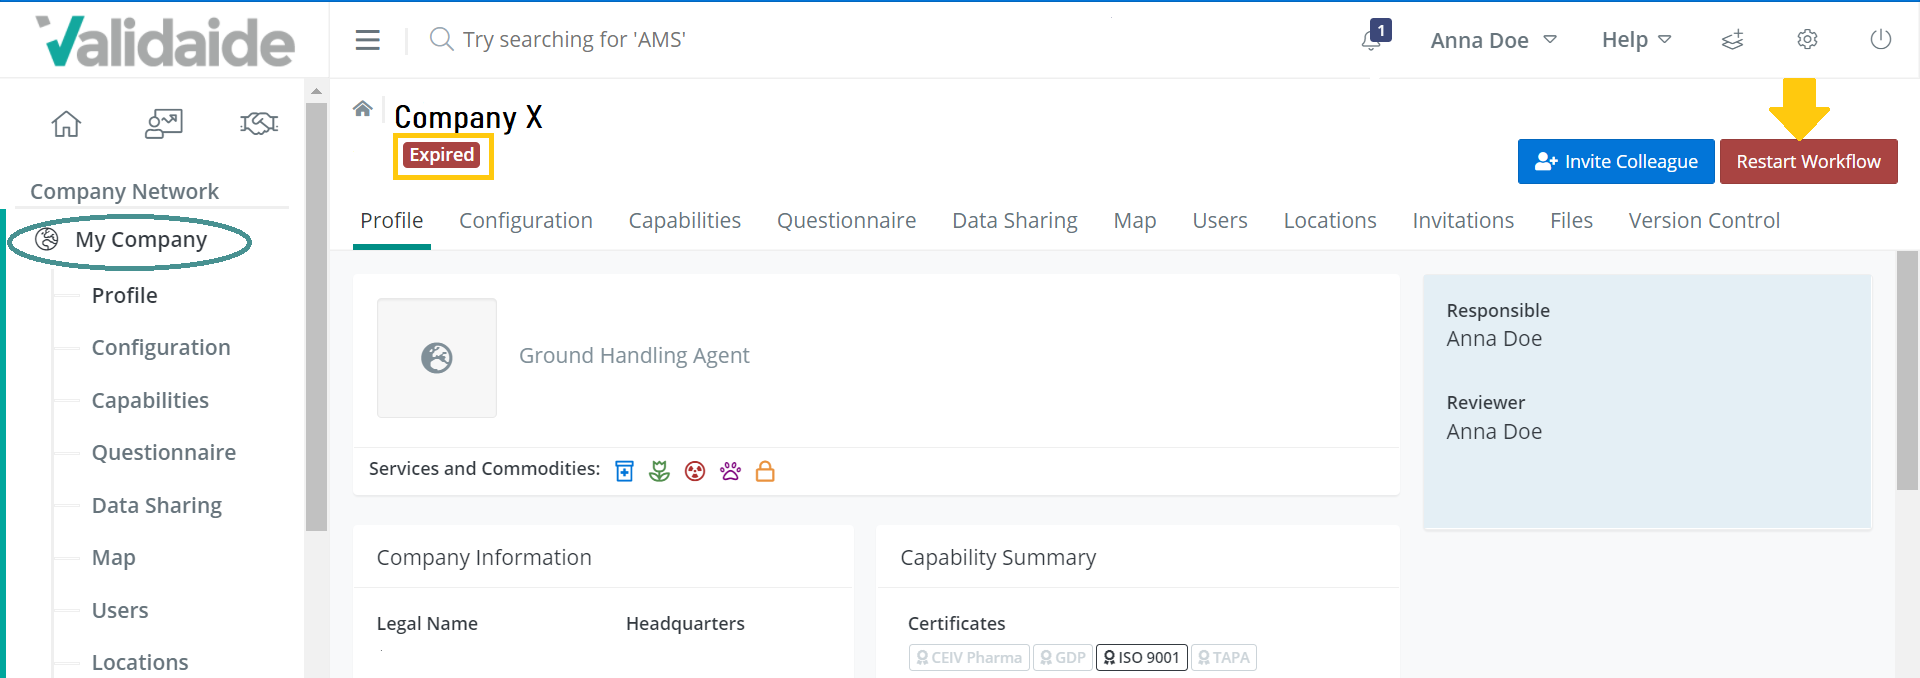Image resolution: width=1920 pixels, height=678 pixels.
Task: Open the notifications bell icon
Action: (1371, 40)
